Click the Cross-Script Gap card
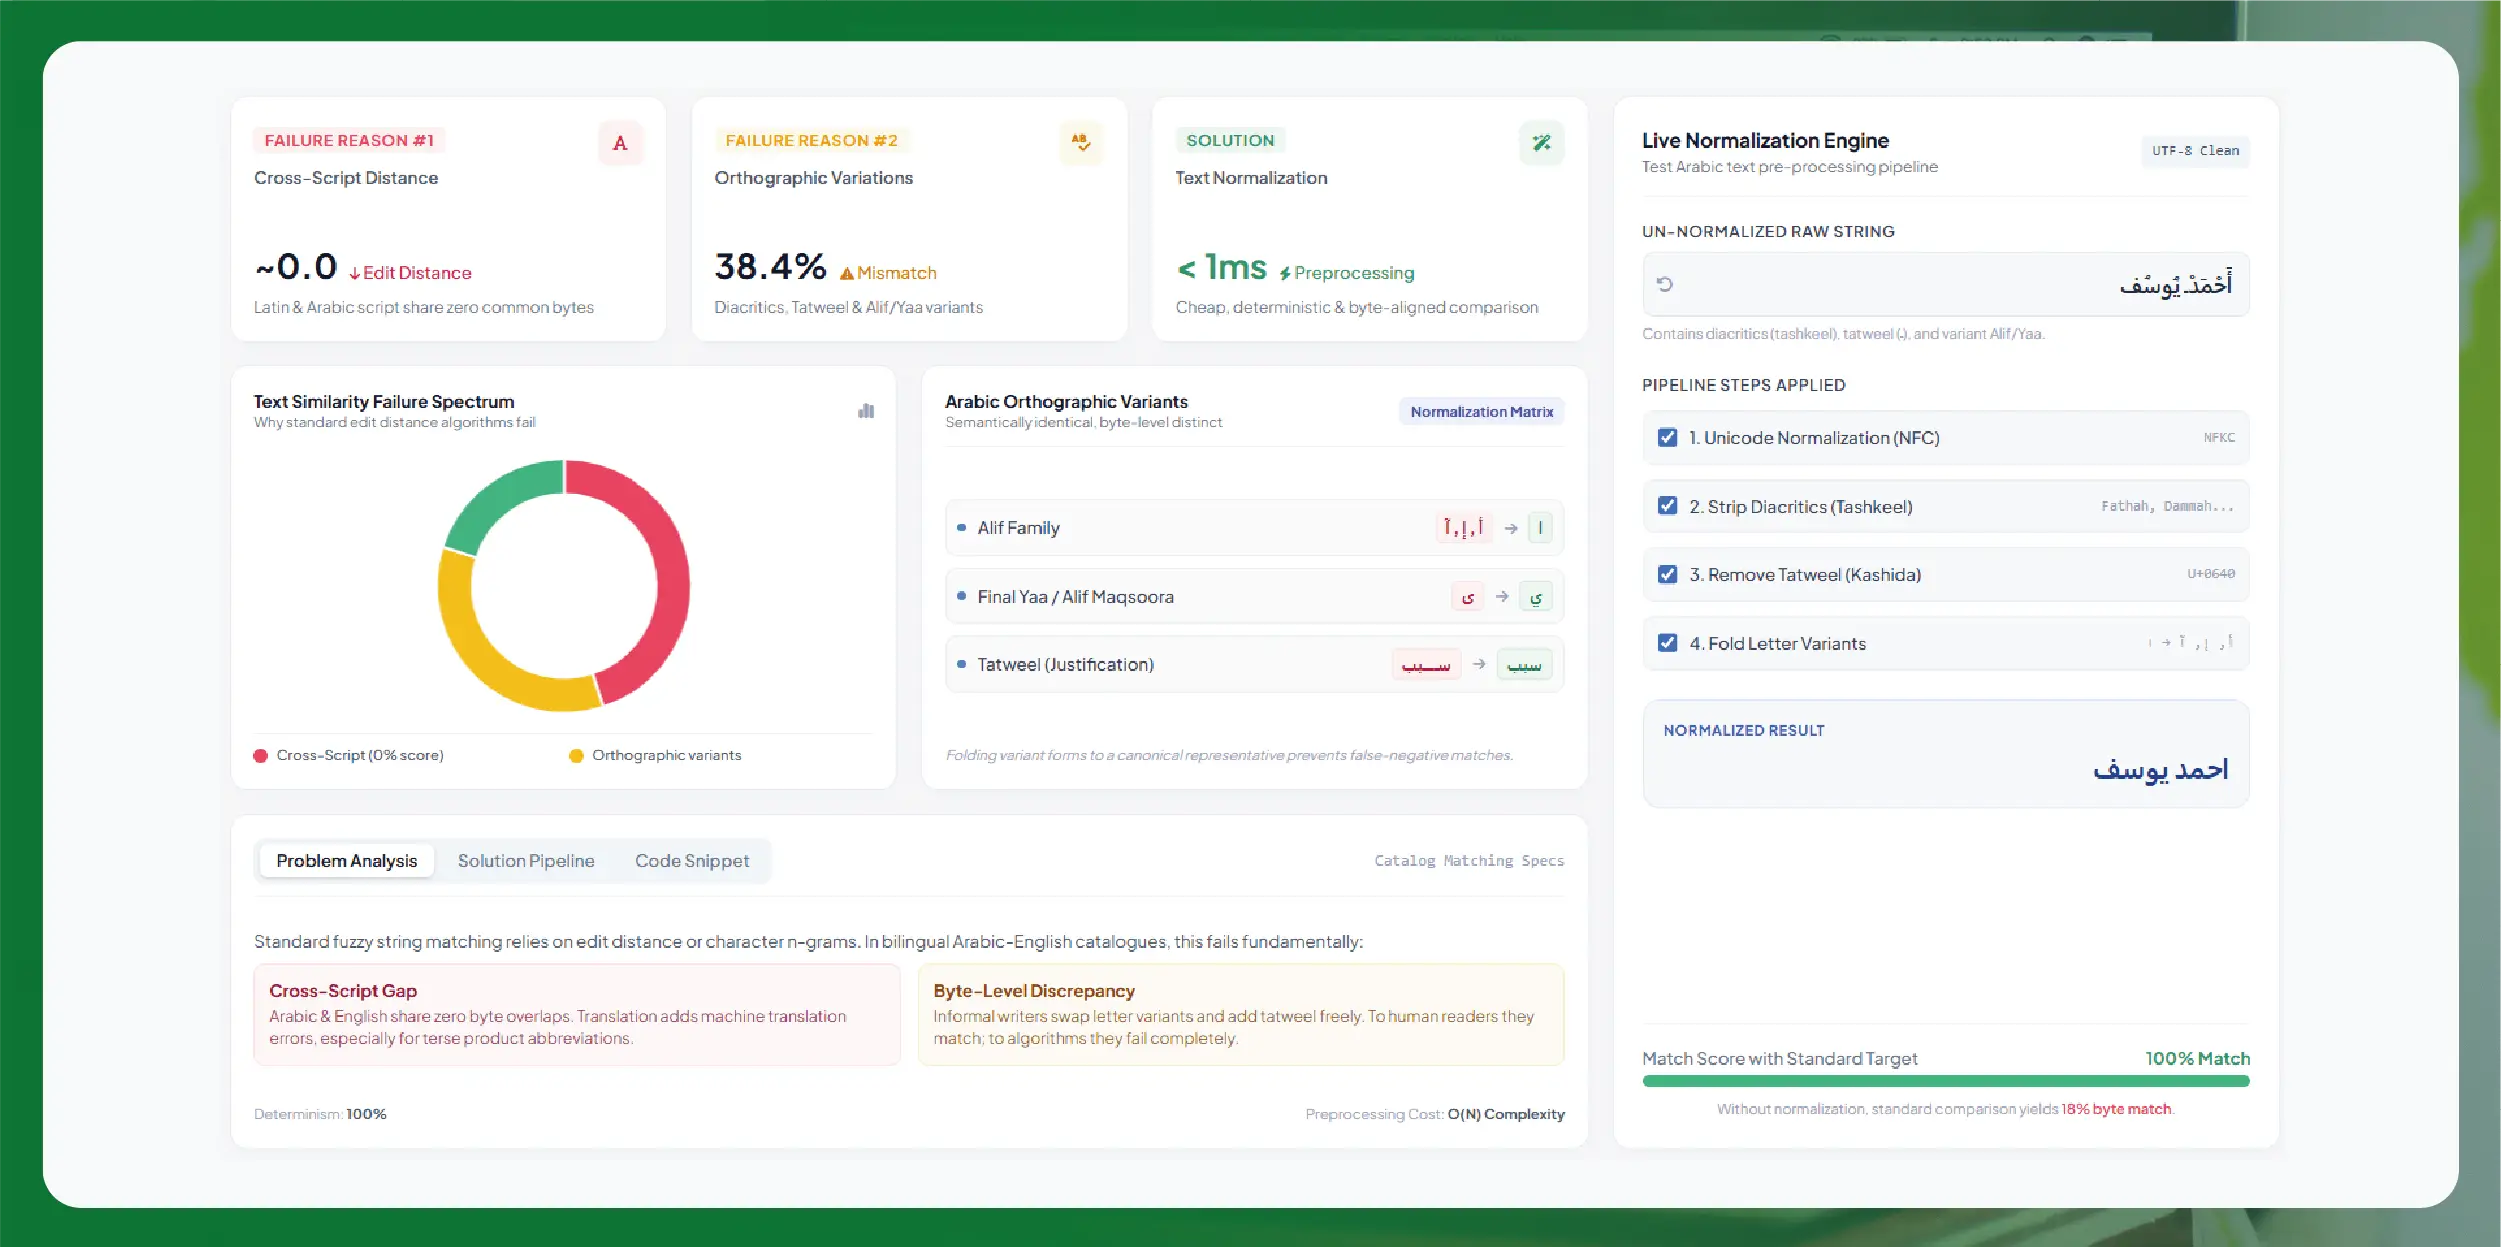Viewport: 2501px width, 1248px height. pyautogui.click(x=577, y=1015)
